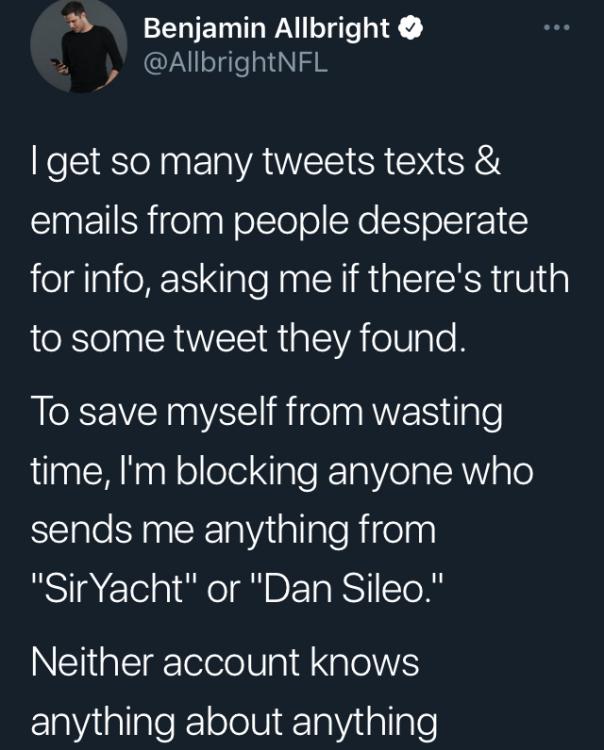Image resolution: width=604 pixels, height=750 pixels.
Task: Click the ampersand after "texts"
Action: [484, 163]
